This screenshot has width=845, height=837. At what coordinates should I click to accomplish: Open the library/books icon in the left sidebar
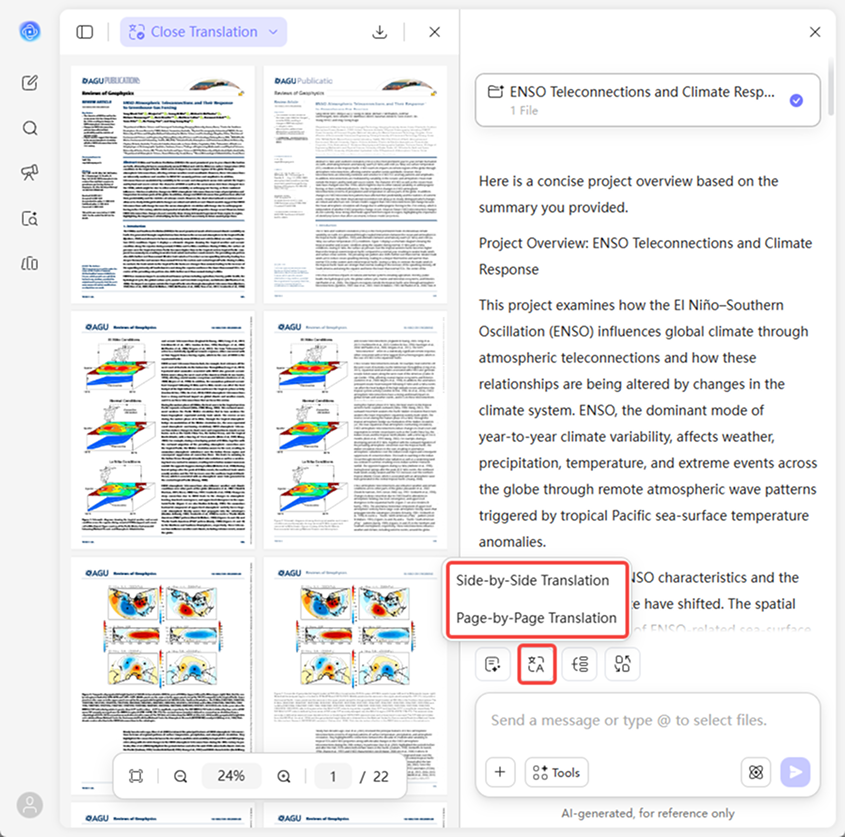(29, 263)
